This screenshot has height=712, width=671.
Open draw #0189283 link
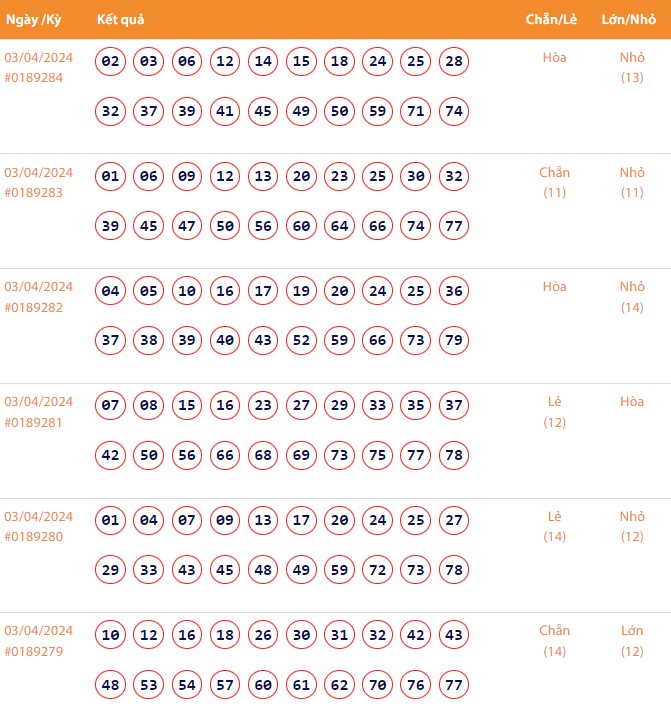pyautogui.click(x=33, y=192)
